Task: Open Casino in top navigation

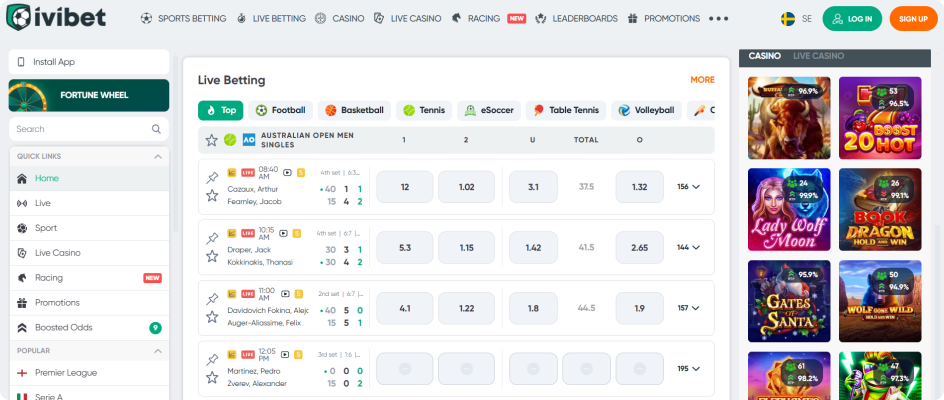Action: tap(340, 19)
